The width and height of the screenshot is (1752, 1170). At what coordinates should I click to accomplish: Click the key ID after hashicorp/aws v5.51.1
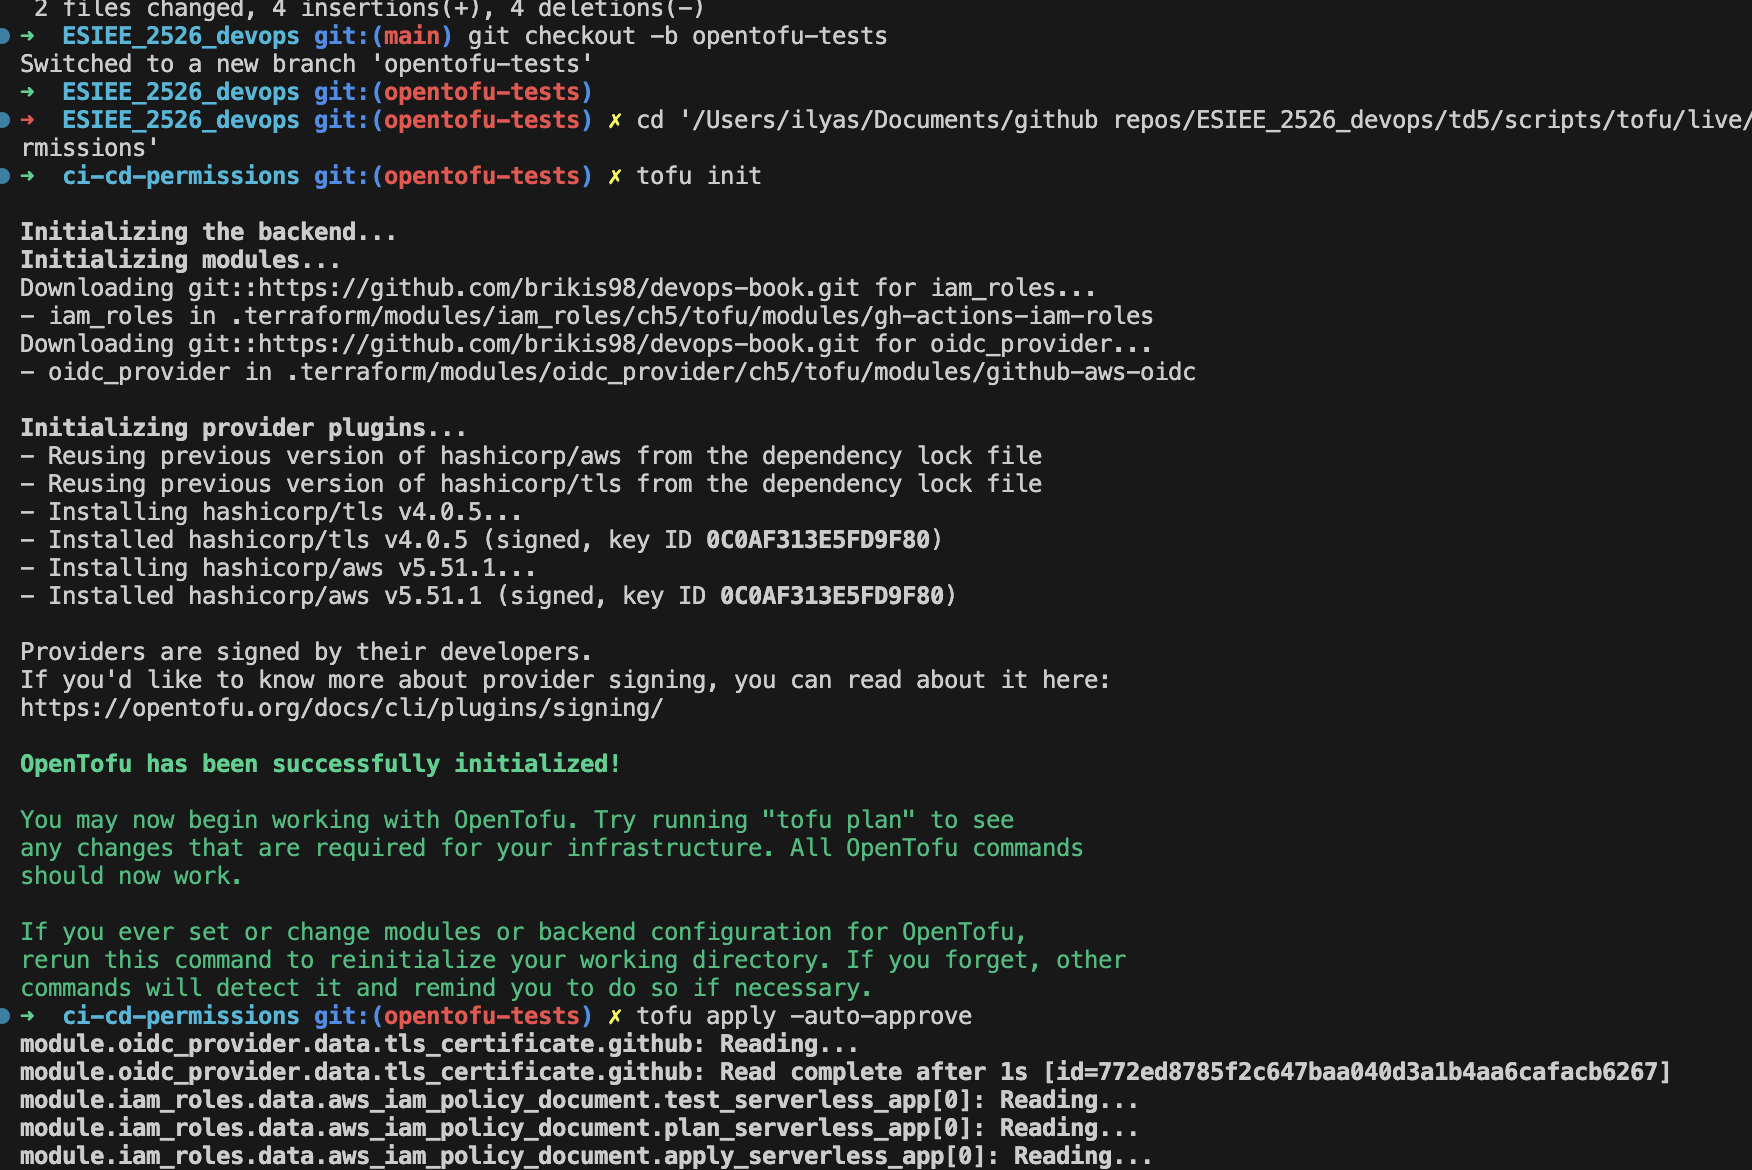click(x=831, y=597)
